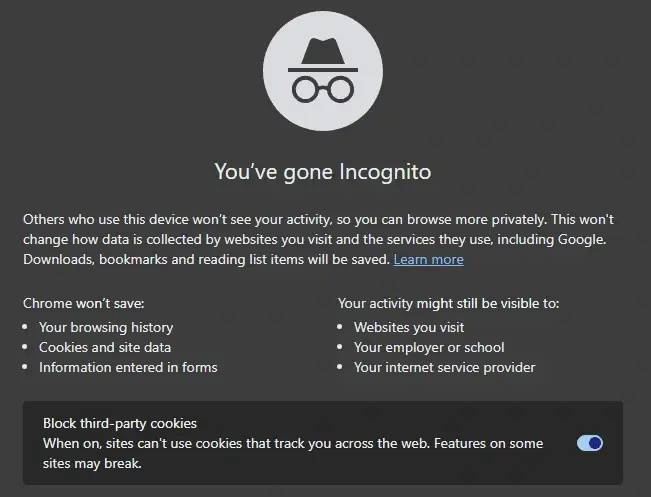The image size is (651, 497).
Task: Select the "Cookies and site data" bullet
Action: (x=105, y=347)
